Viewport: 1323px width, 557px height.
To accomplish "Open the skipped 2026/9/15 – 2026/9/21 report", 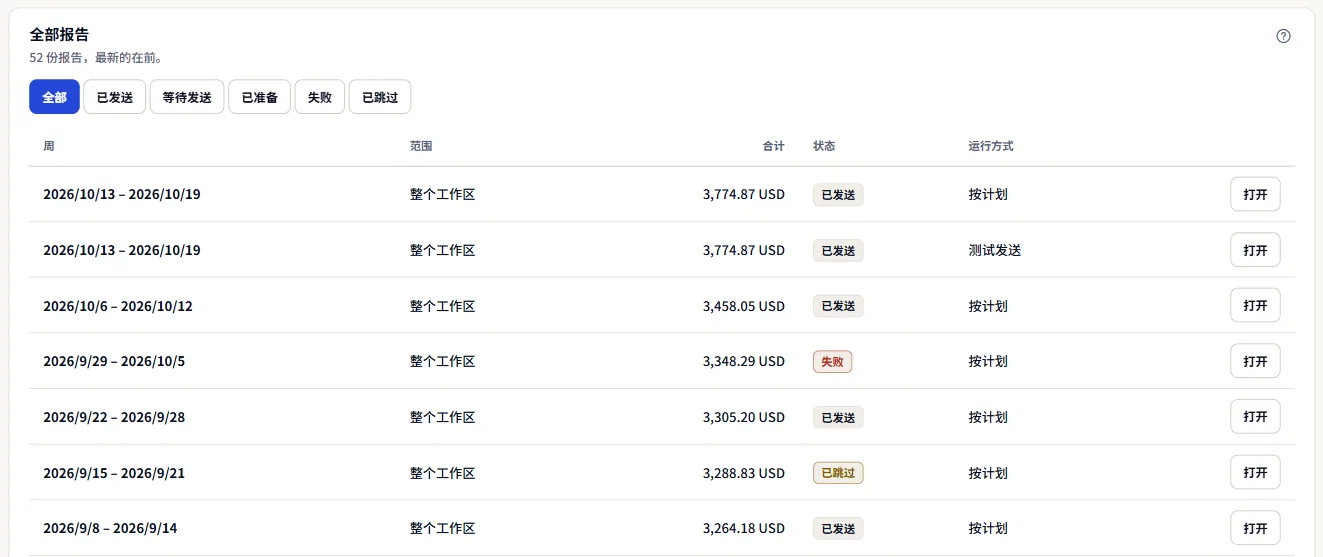I will (x=1255, y=472).
